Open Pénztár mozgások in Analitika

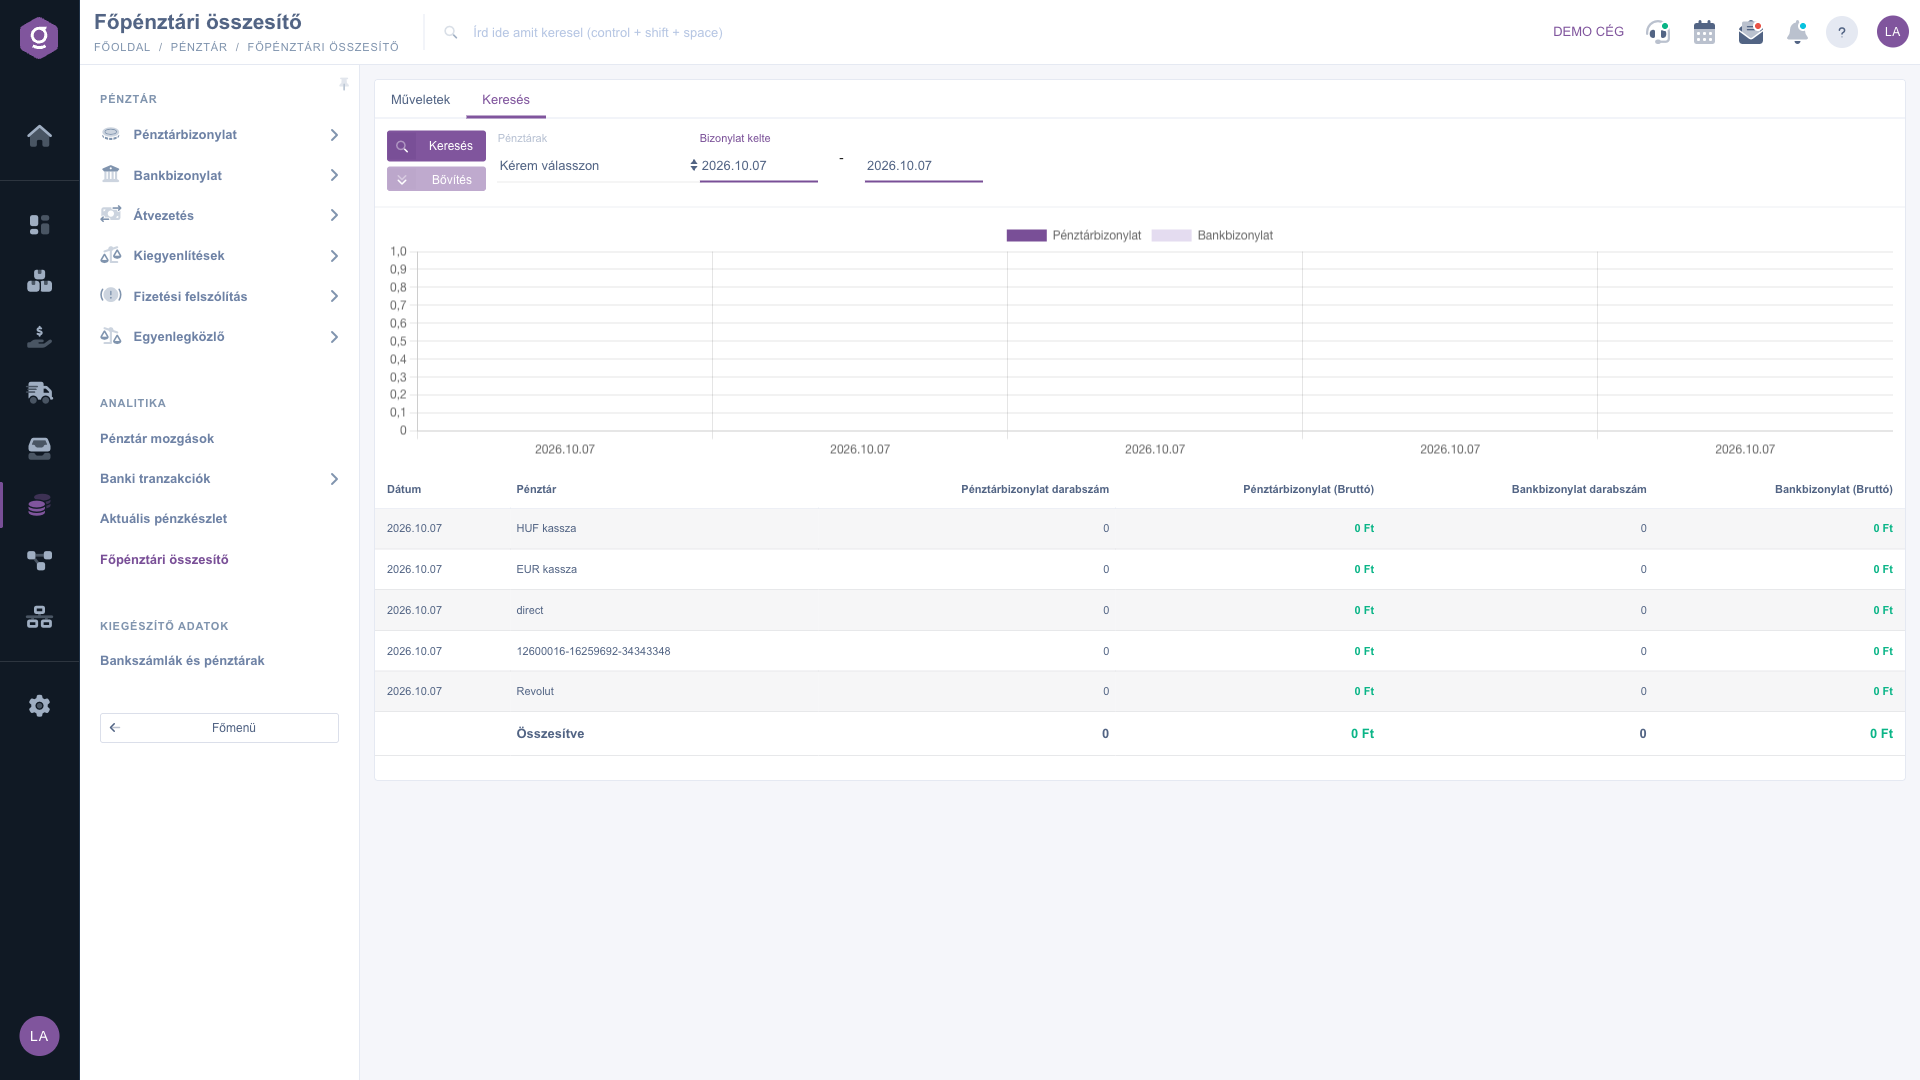(157, 439)
